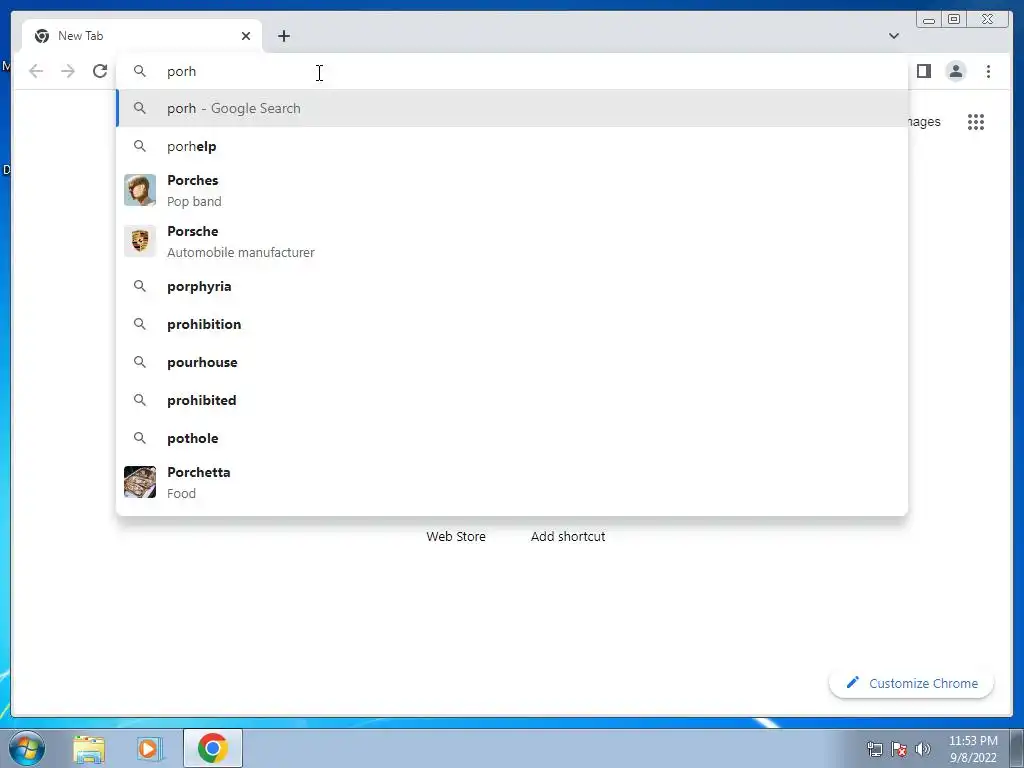Open the Google apps grid

[x=976, y=121]
